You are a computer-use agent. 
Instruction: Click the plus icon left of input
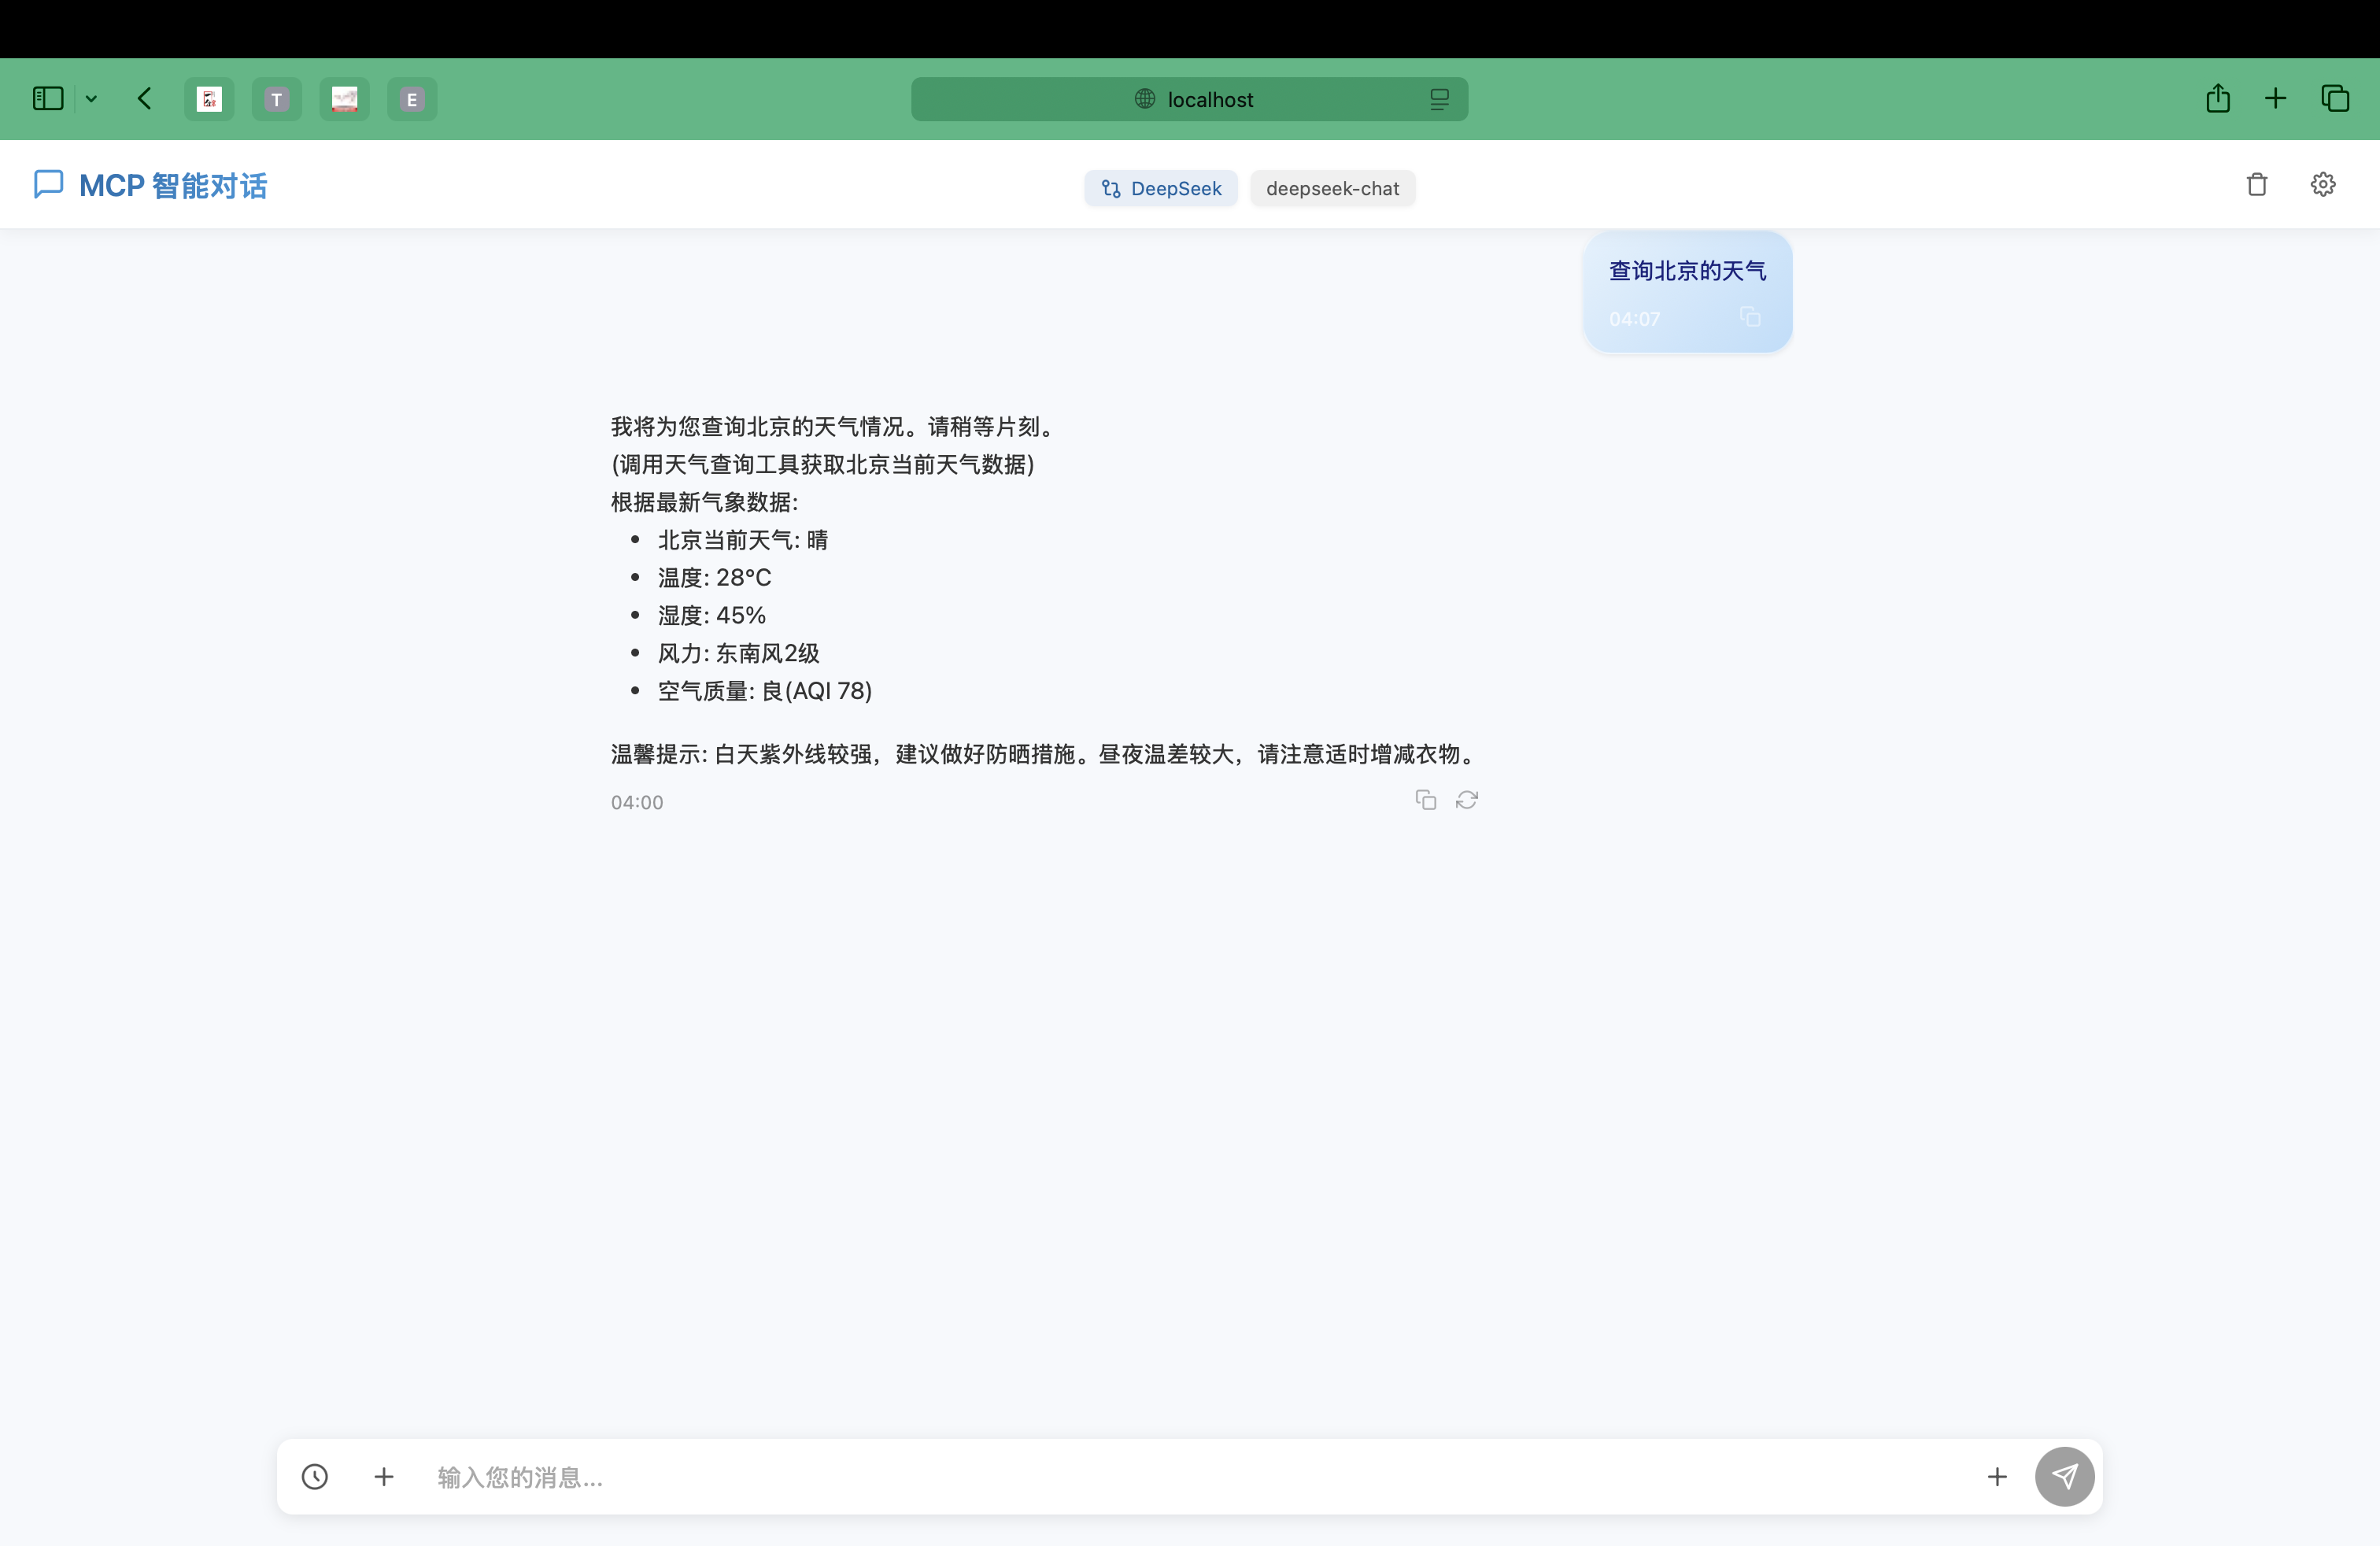pyautogui.click(x=384, y=1477)
